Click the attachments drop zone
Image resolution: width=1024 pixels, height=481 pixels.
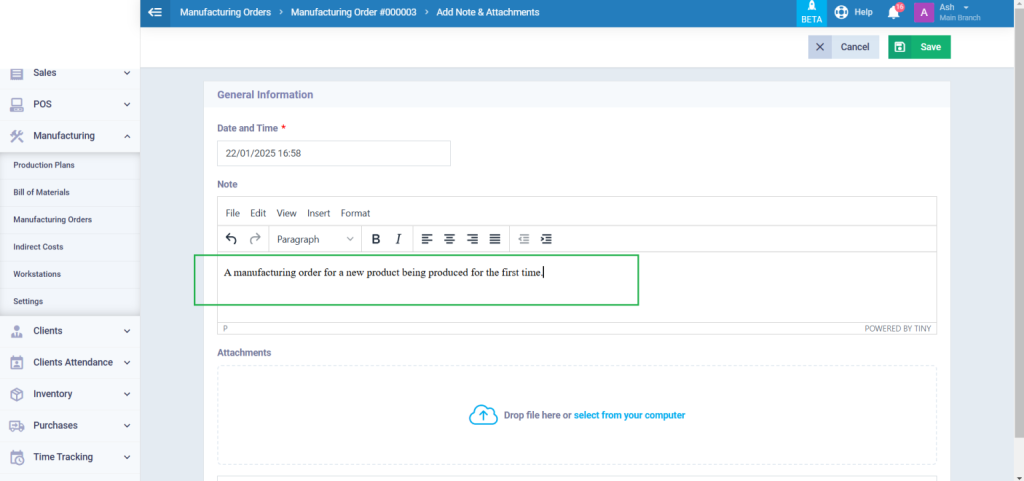pos(577,415)
